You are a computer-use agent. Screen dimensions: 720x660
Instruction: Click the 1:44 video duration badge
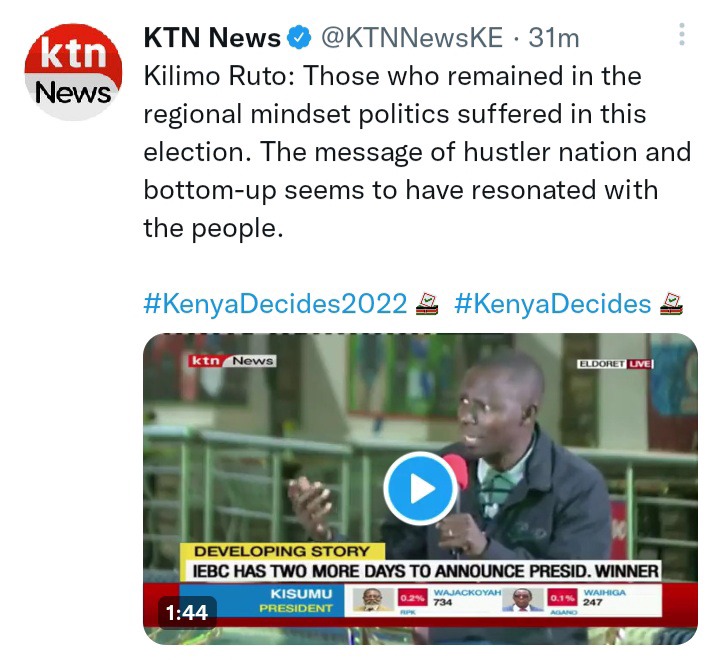coord(187,612)
